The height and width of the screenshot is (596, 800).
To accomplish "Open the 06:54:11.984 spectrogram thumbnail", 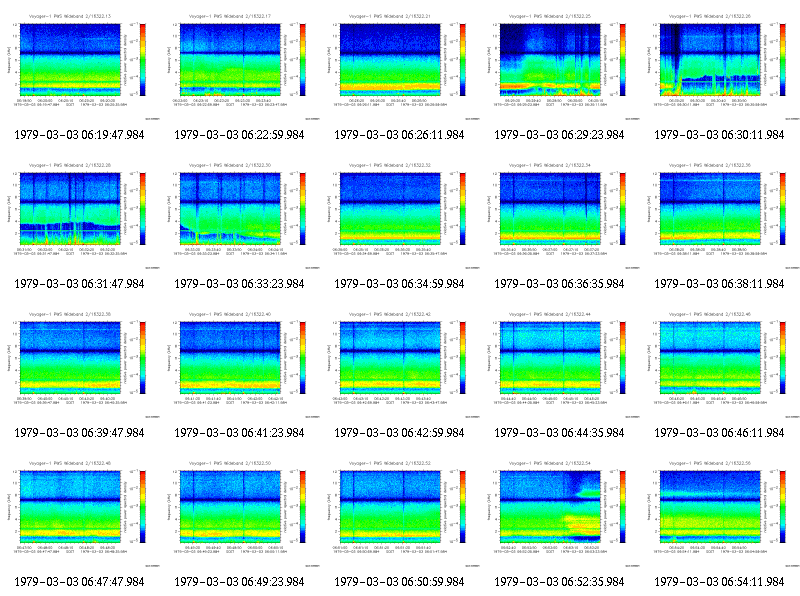I will pos(720,513).
